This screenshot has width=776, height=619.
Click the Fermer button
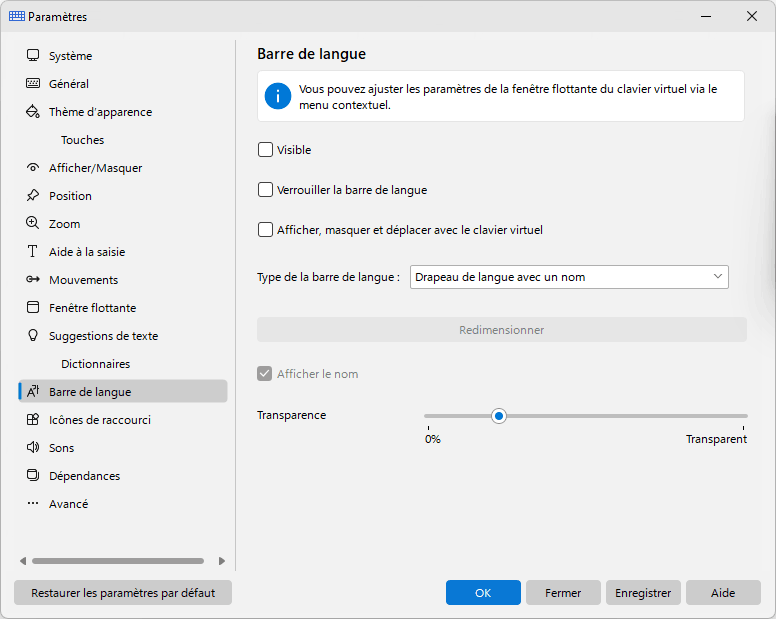[x=563, y=593]
